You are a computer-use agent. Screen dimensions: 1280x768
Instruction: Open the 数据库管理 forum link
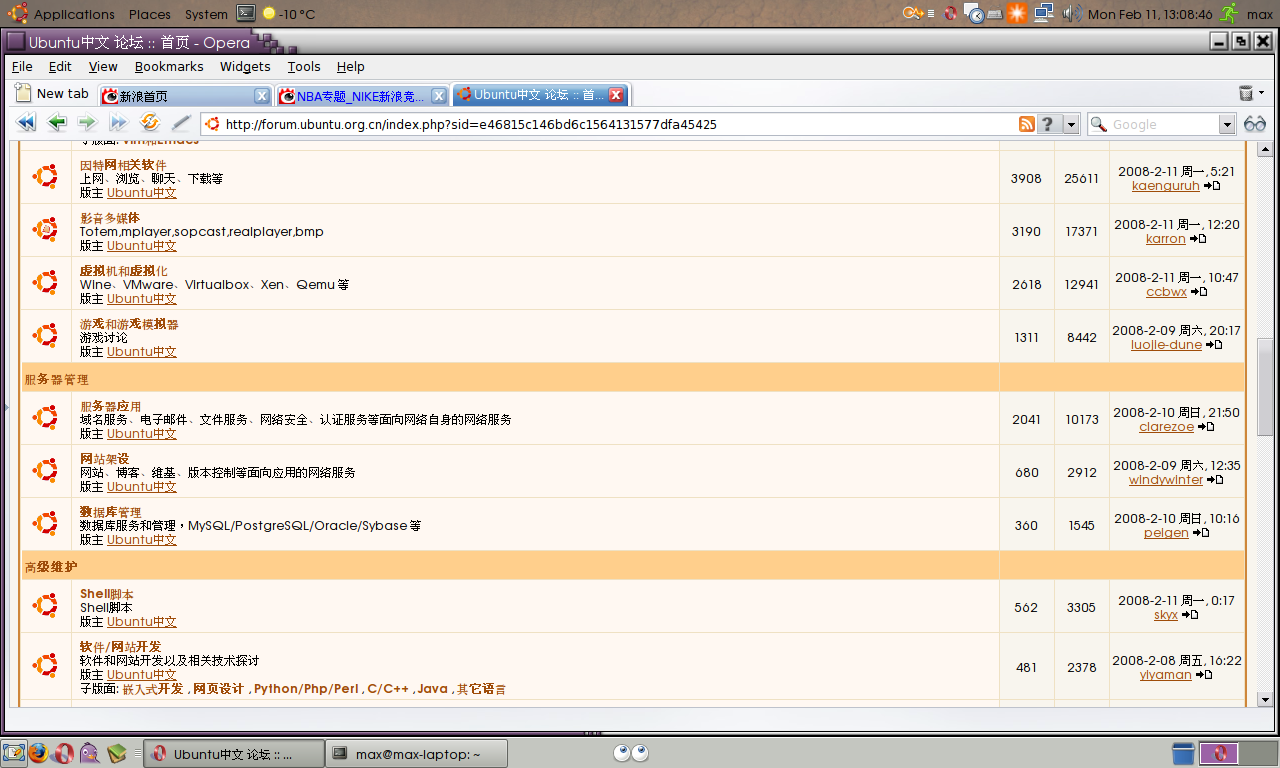tap(110, 512)
